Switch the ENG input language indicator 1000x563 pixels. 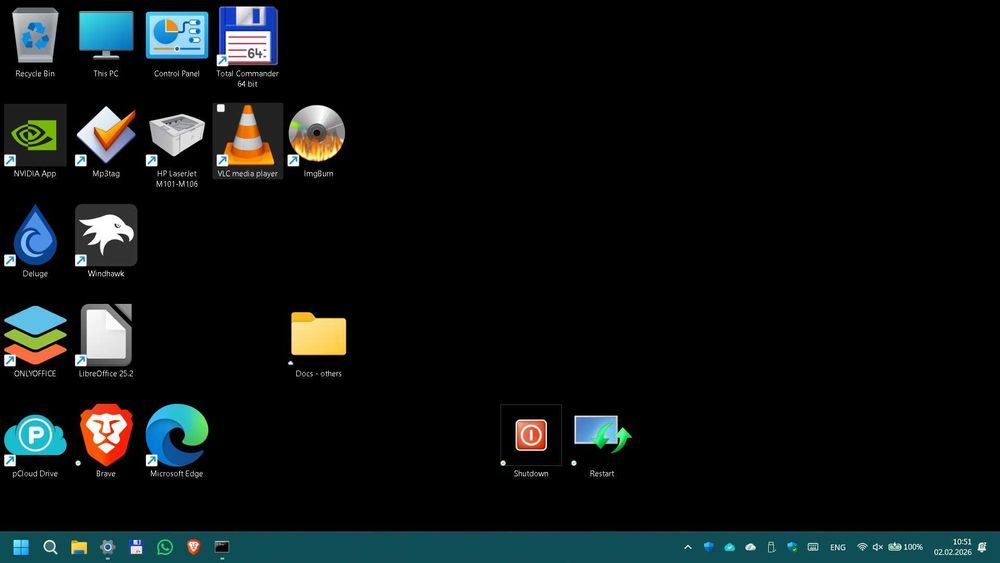(x=837, y=547)
